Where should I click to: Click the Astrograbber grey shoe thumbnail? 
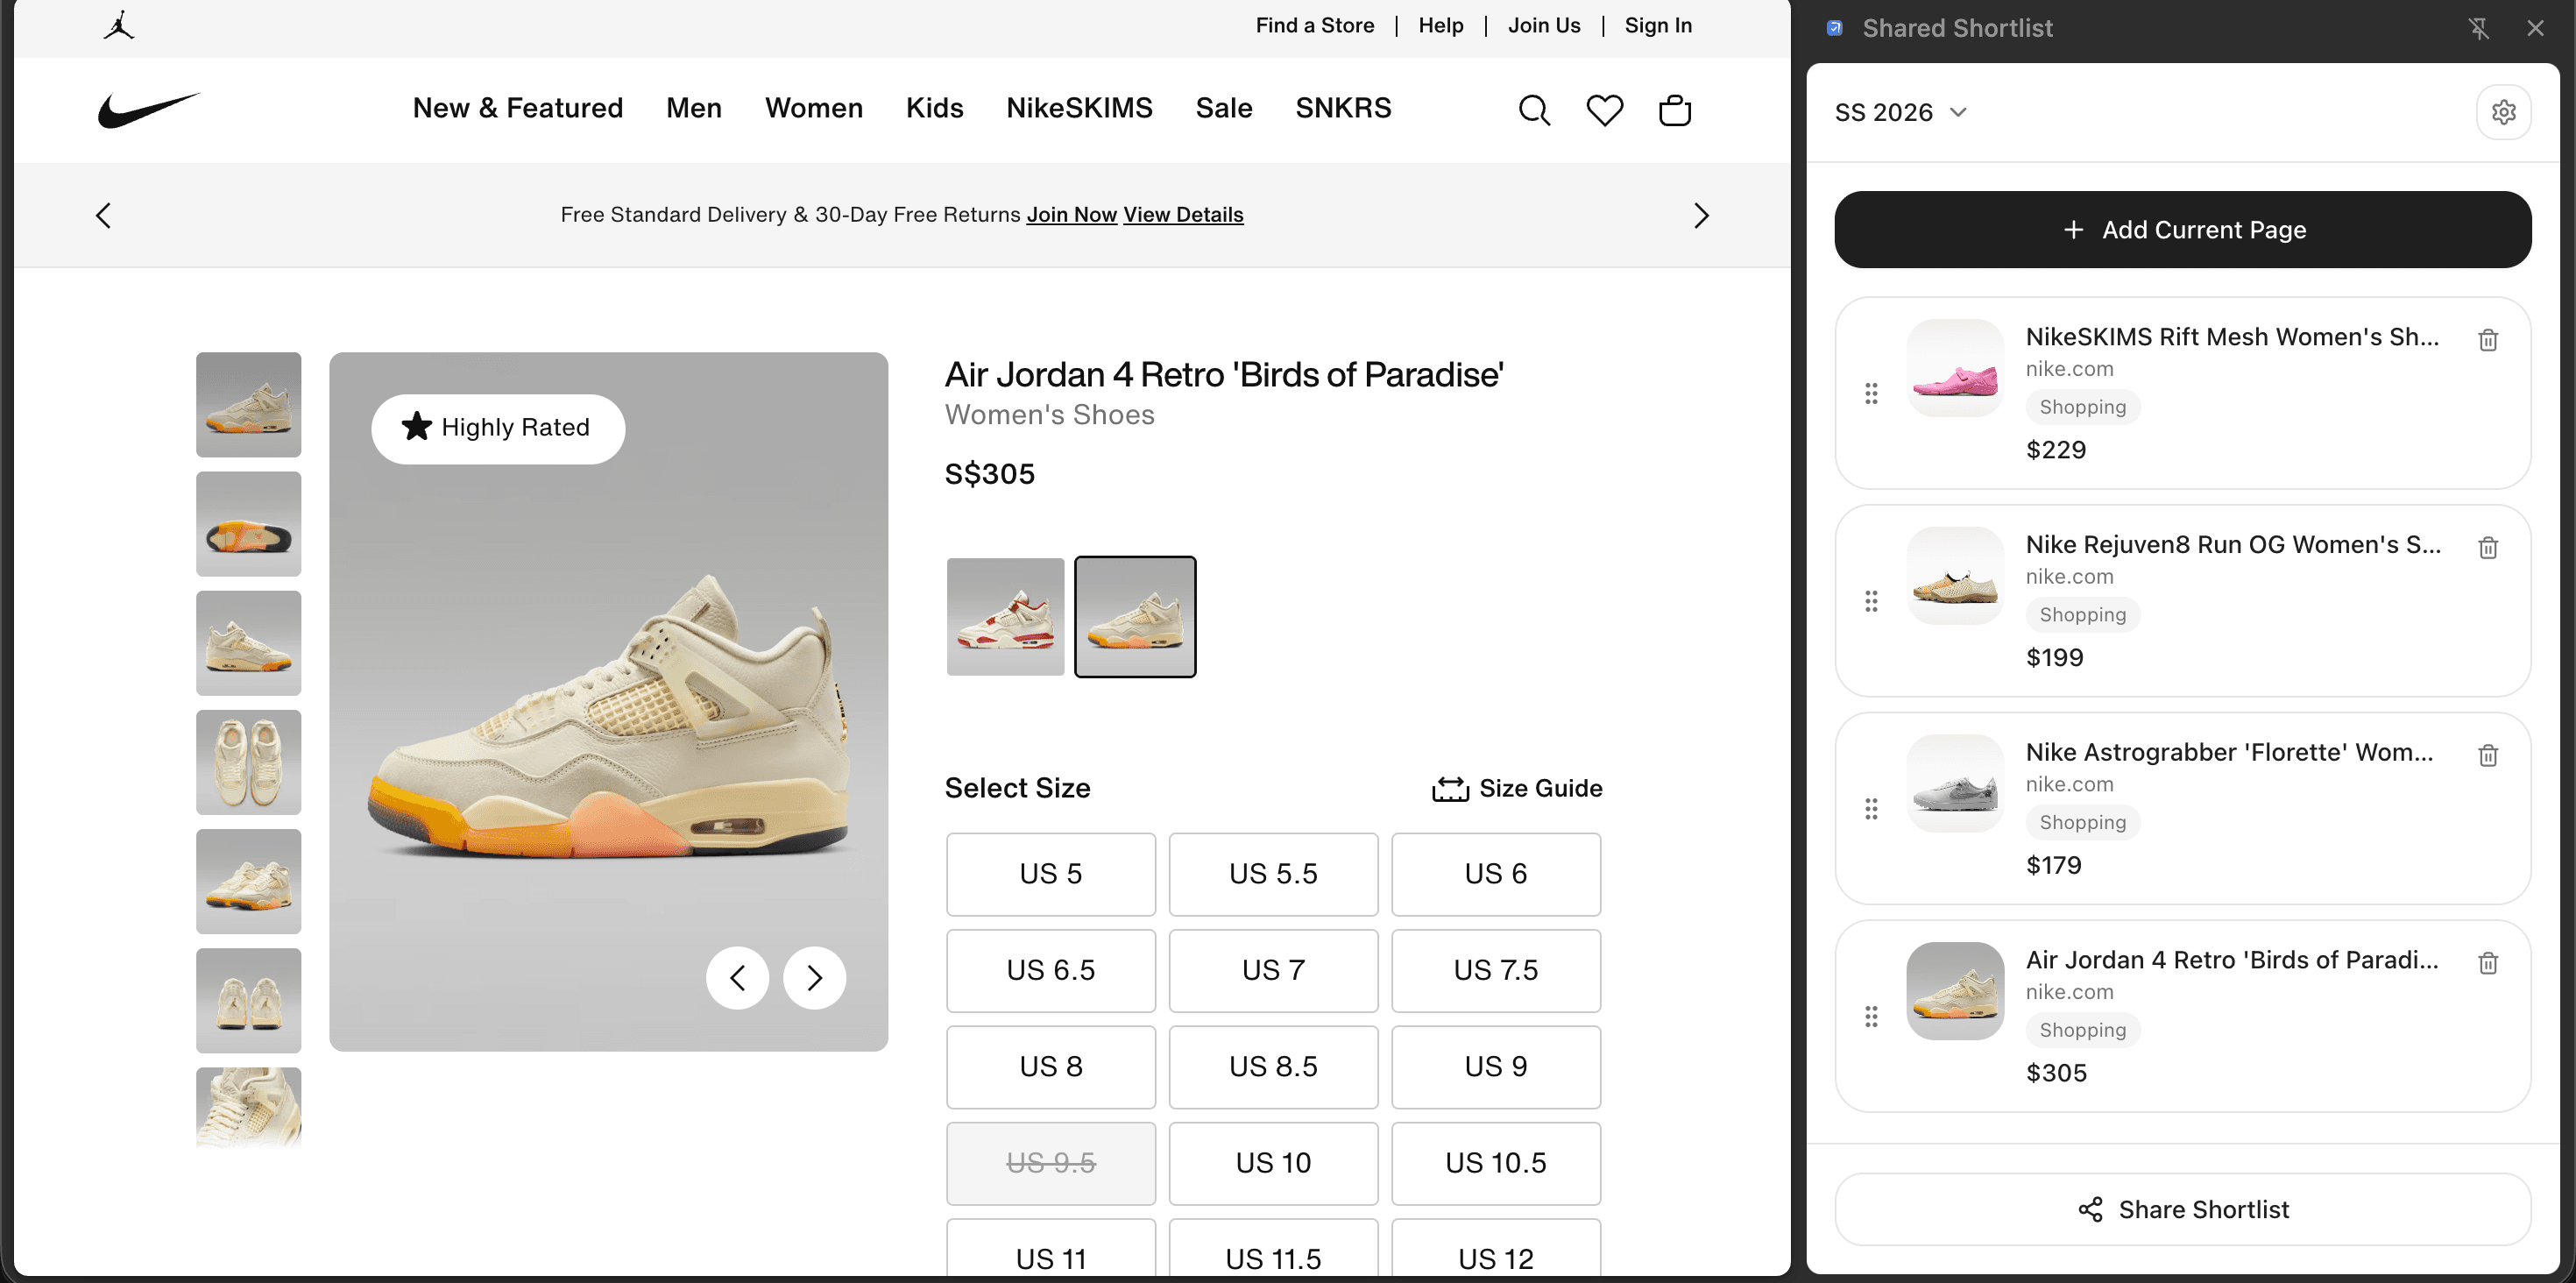click(x=1955, y=783)
